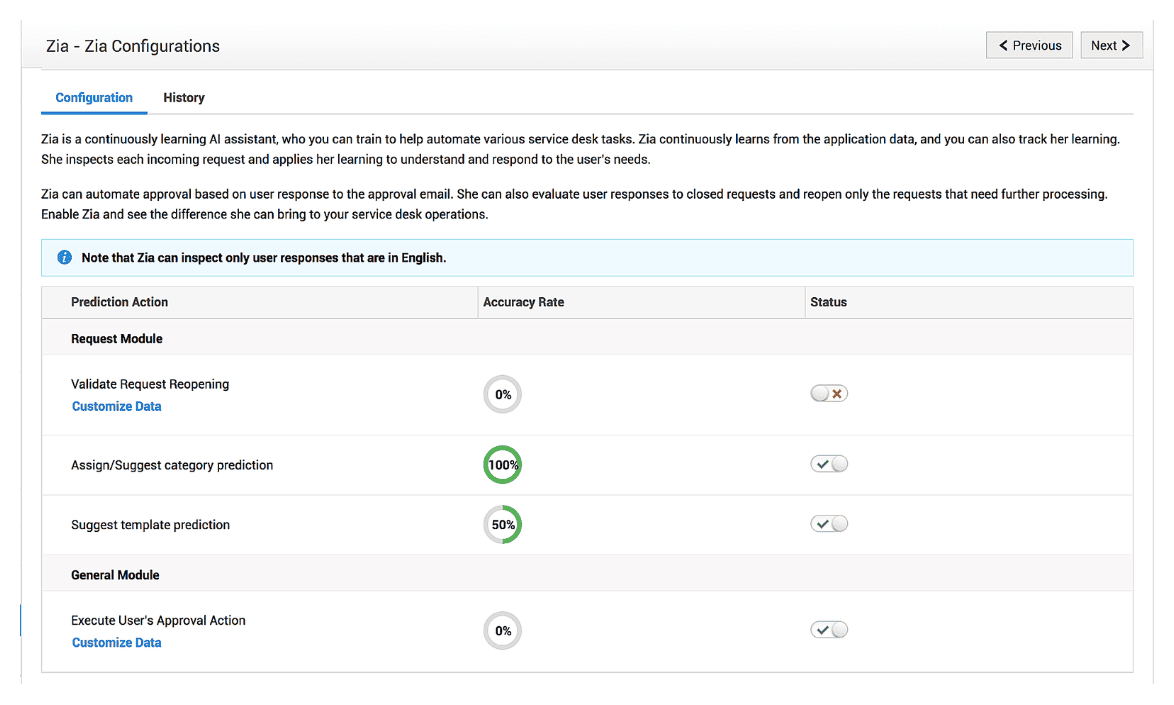This screenshot has height=705, width=1174.
Task: Click Customize Data below Execute User's Approval Action
Action: [x=116, y=642]
